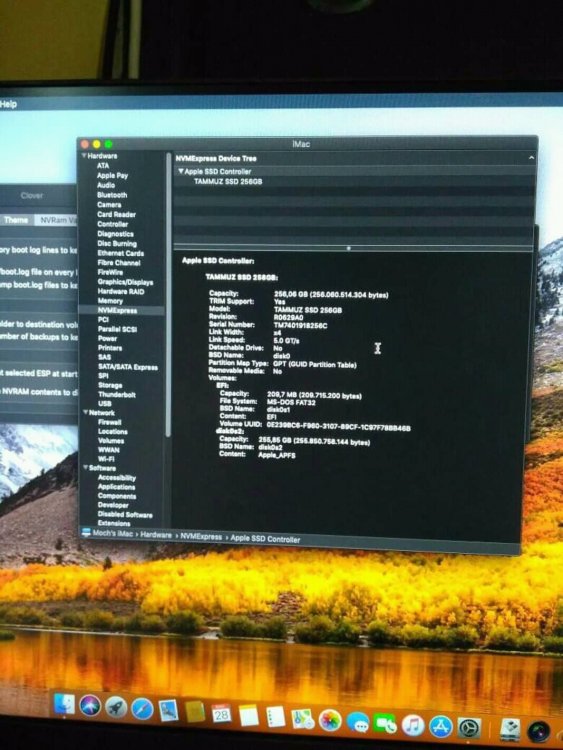Open Launchpad rocket icon in dock
Image resolution: width=563 pixels, height=750 pixels.
coord(116,708)
